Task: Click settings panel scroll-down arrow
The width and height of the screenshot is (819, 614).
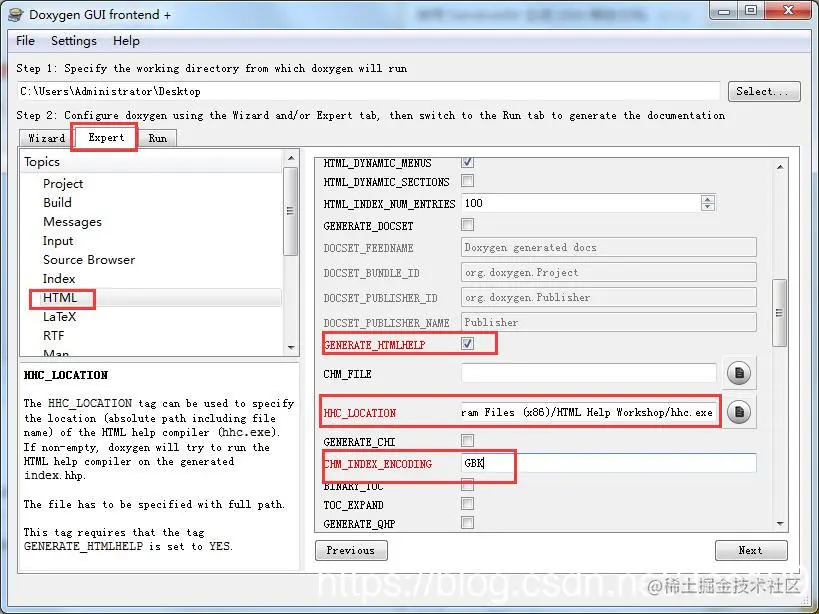Action: pos(779,524)
